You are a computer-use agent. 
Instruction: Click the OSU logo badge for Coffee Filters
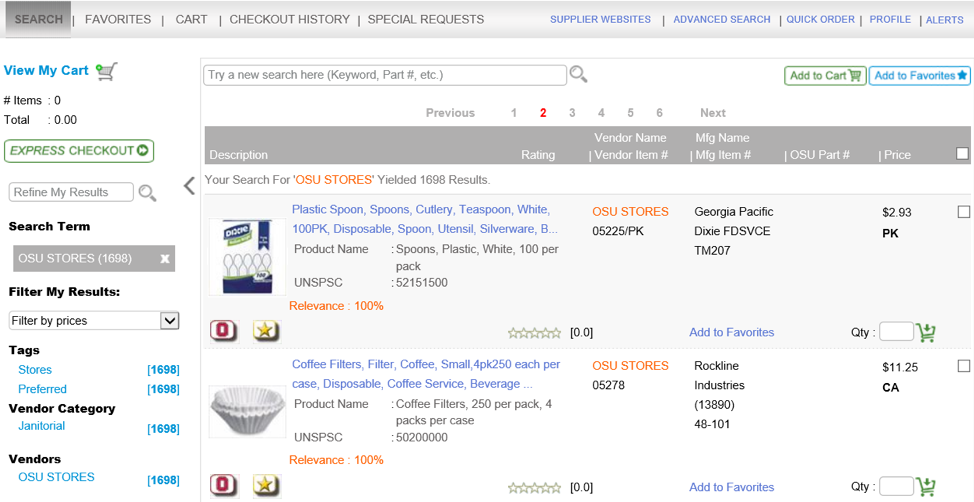pos(224,486)
